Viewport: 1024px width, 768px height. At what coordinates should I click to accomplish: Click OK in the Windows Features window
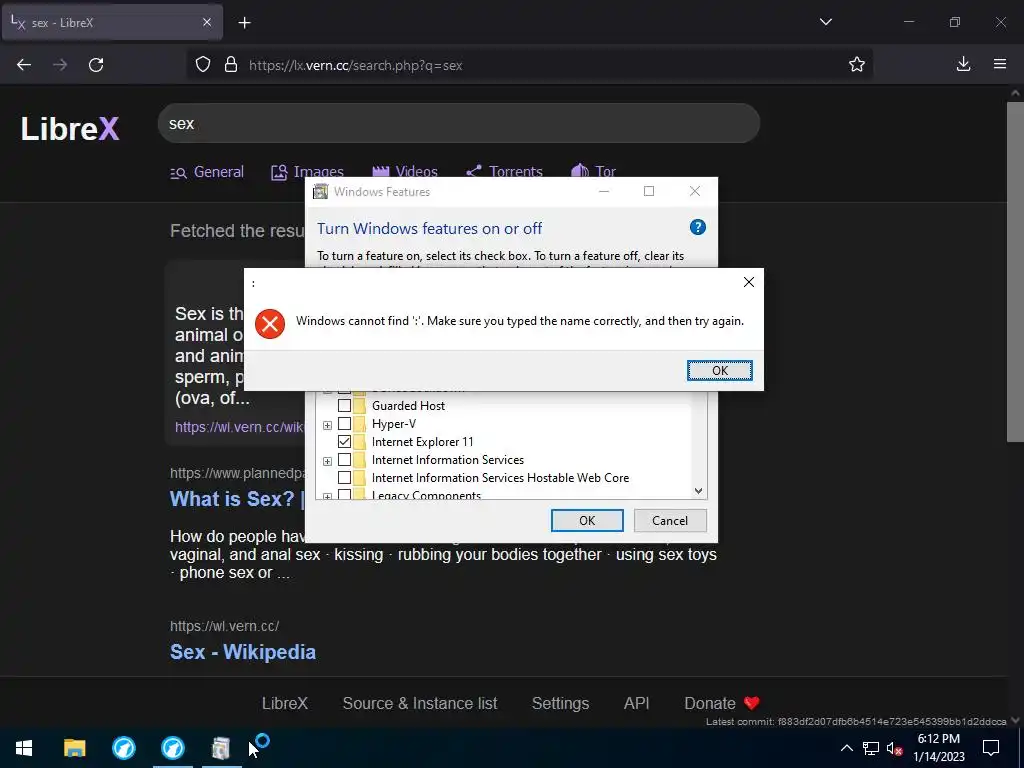(x=586, y=520)
